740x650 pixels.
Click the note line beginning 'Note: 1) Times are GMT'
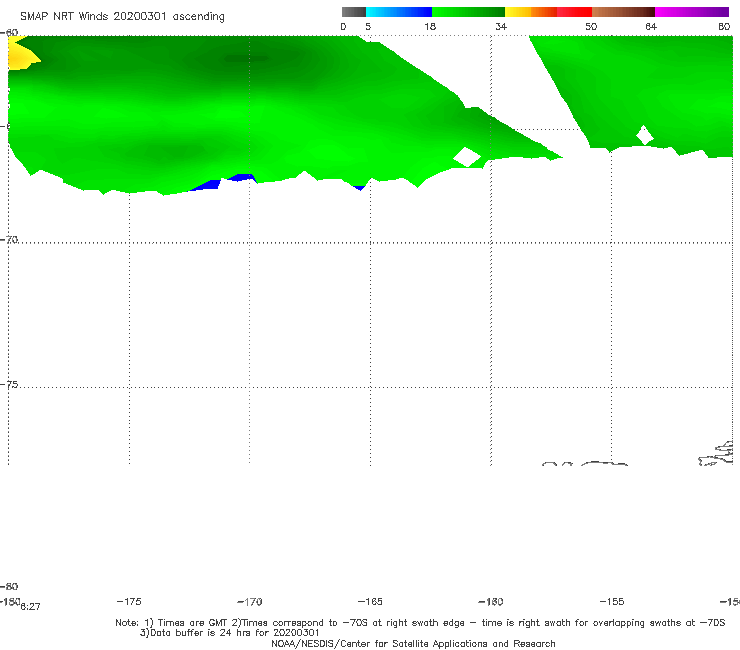pos(420,623)
